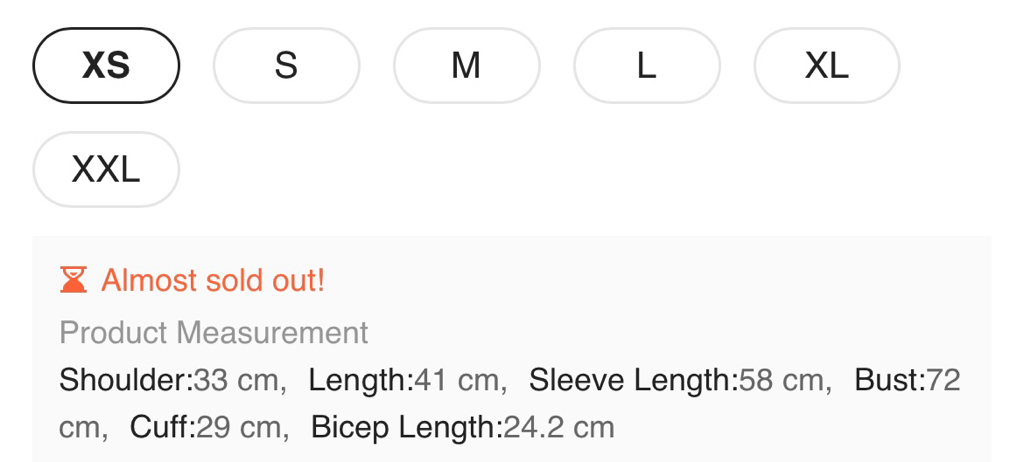Click the Product Measurement heading
Image resolution: width=1024 pixels, height=462 pixels.
coord(214,332)
